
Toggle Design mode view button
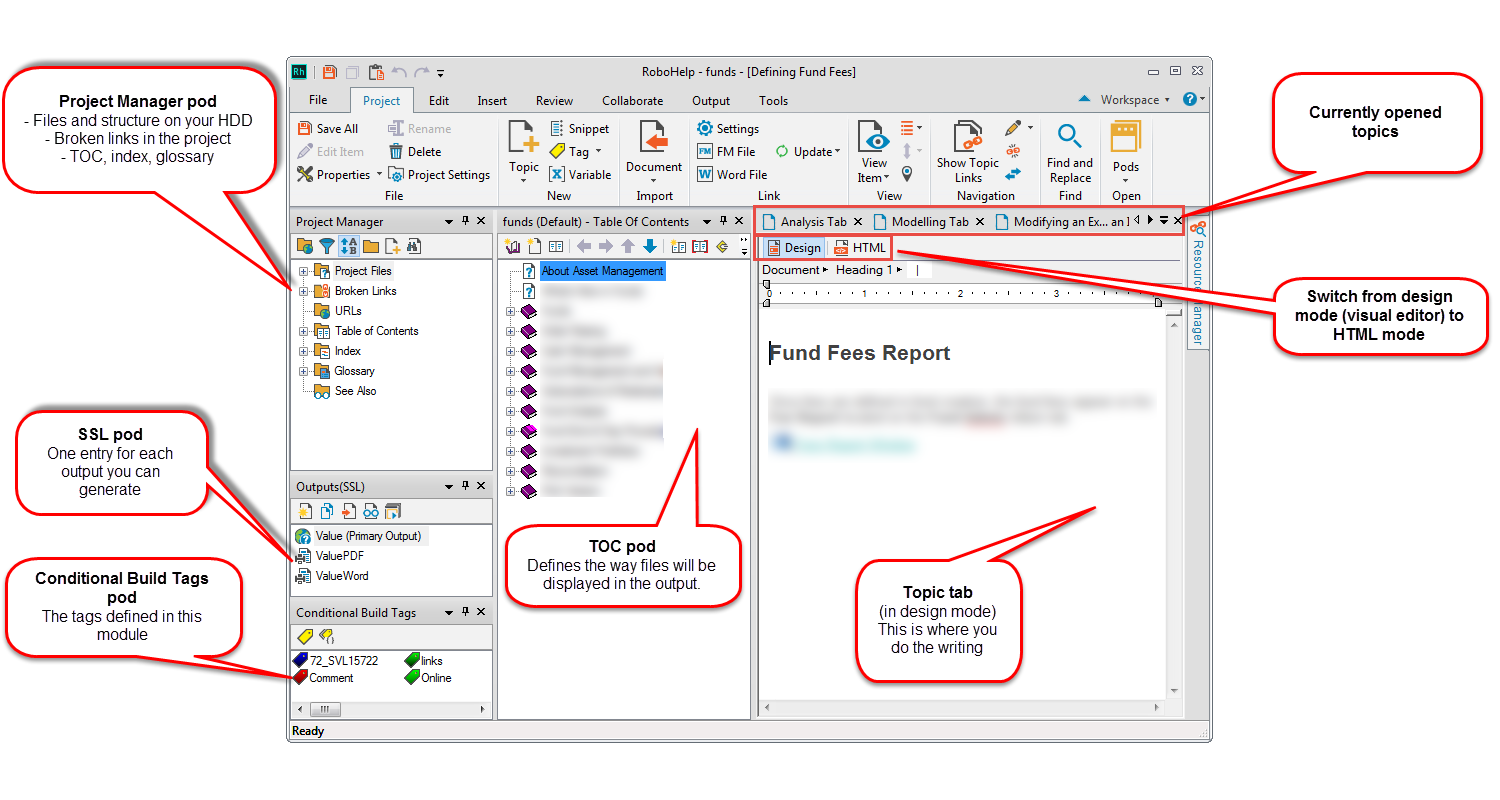click(793, 248)
